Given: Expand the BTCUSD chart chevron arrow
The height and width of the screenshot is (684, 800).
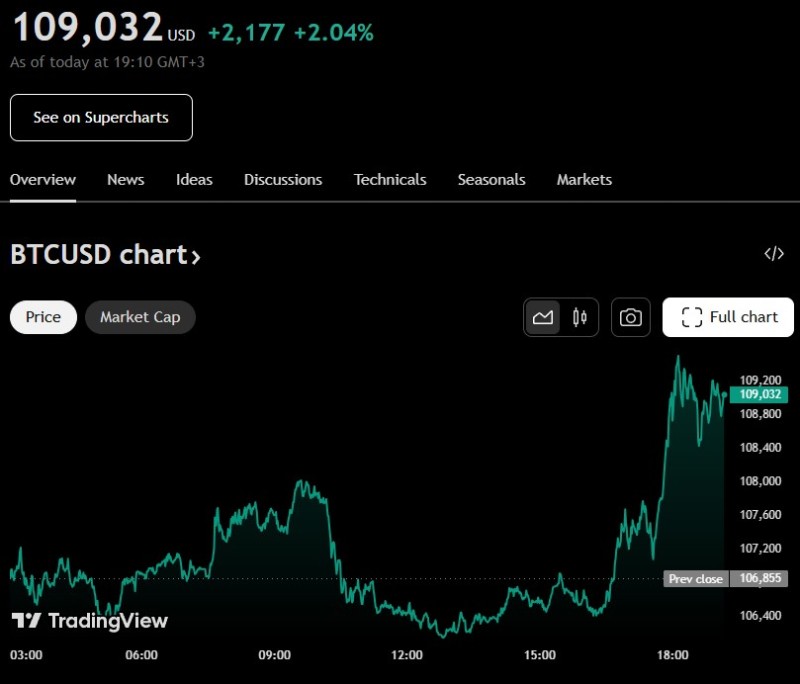Looking at the screenshot, I should (x=195, y=257).
